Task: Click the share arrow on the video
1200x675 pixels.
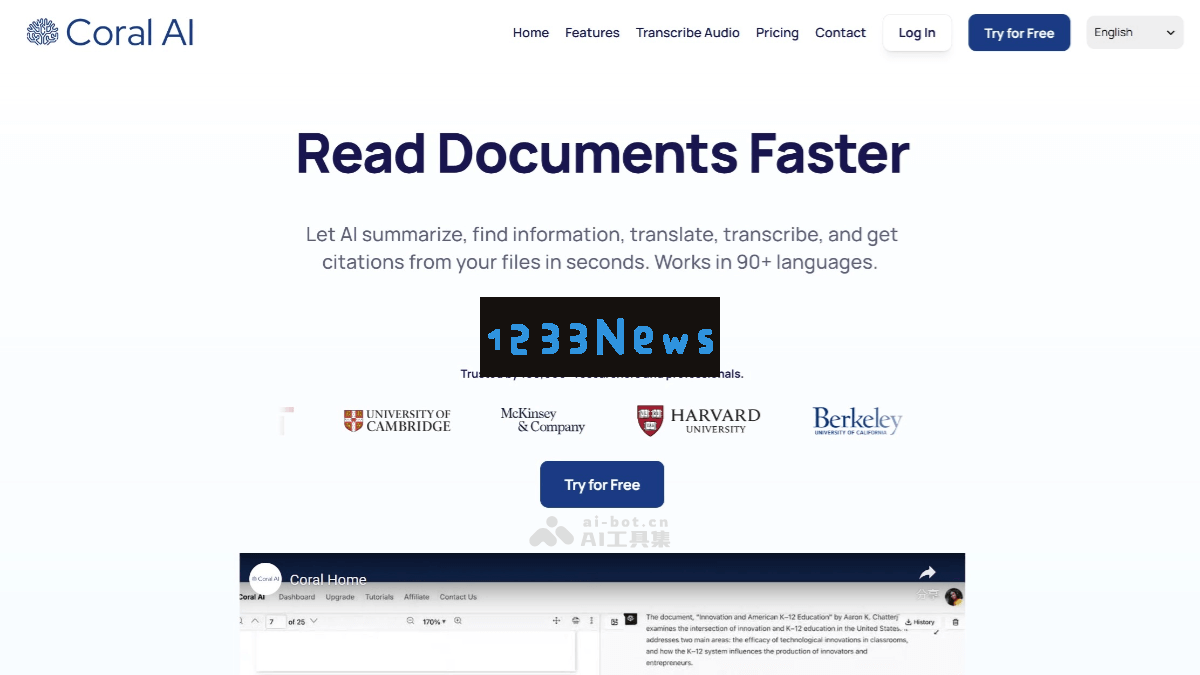Action: 927,573
